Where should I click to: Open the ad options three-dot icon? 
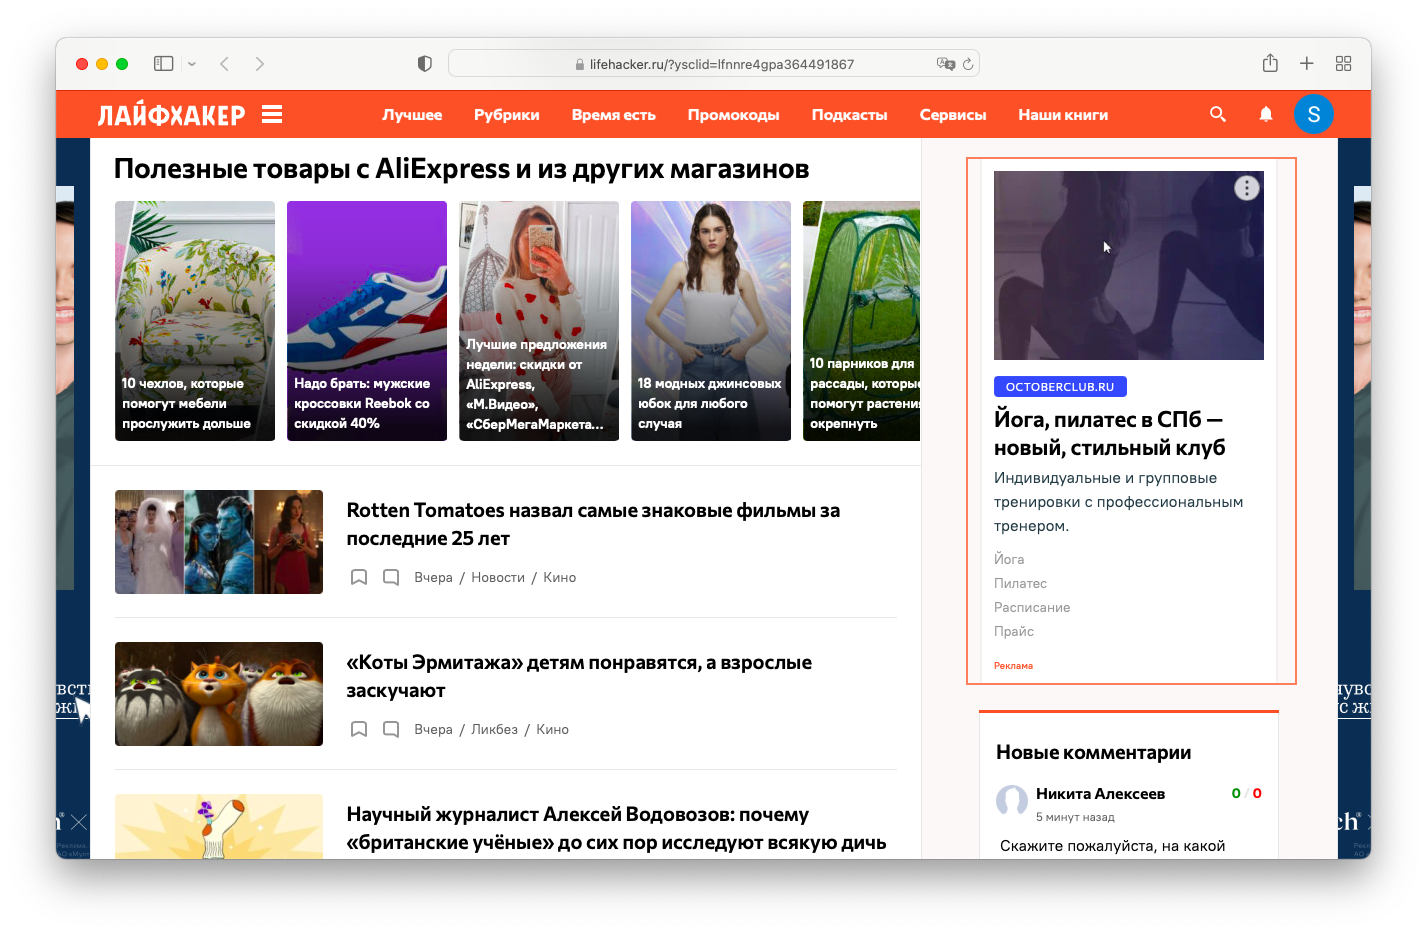[1246, 186]
